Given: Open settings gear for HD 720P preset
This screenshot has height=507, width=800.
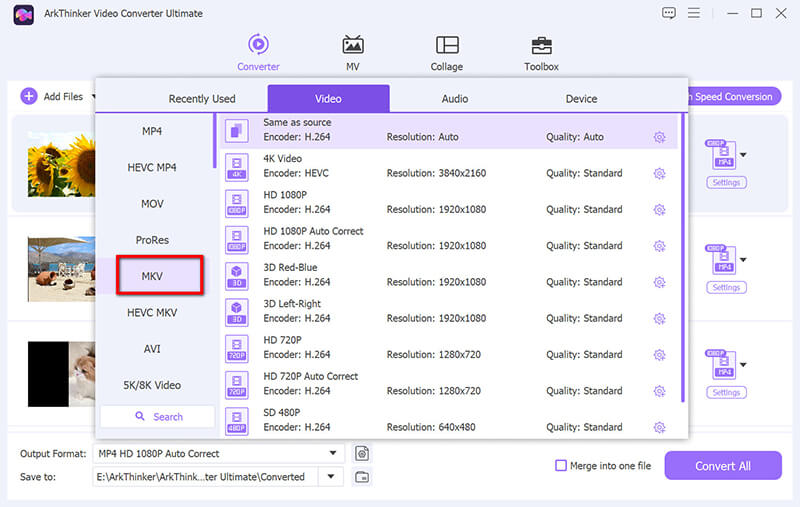Looking at the screenshot, I should tap(659, 355).
